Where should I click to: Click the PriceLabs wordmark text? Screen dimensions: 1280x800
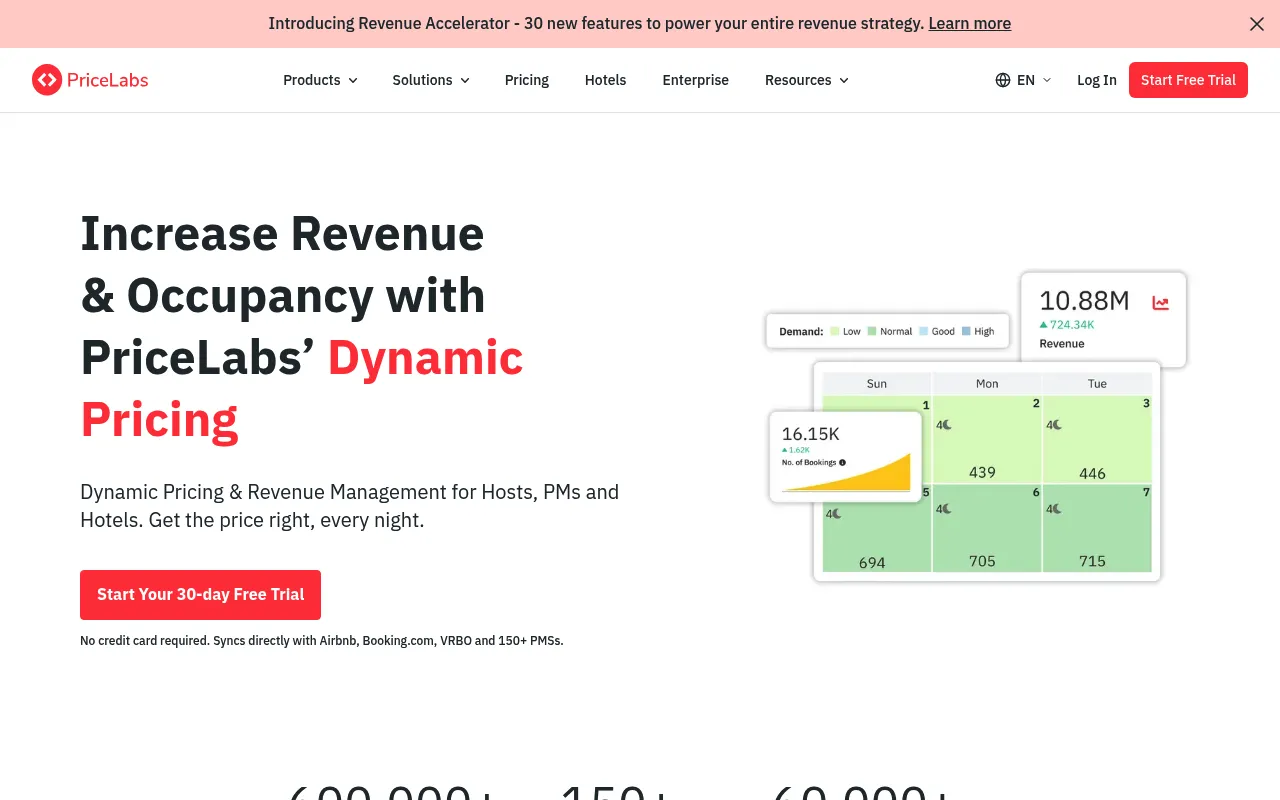[x=107, y=80]
